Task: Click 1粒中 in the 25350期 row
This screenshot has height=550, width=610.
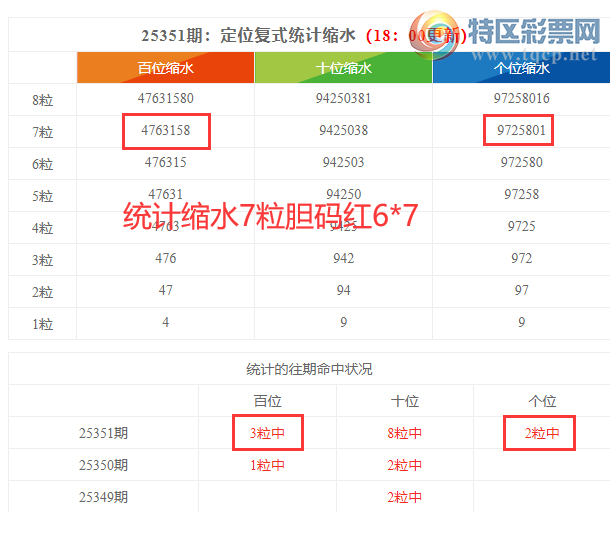Action: tap(268, 464)
